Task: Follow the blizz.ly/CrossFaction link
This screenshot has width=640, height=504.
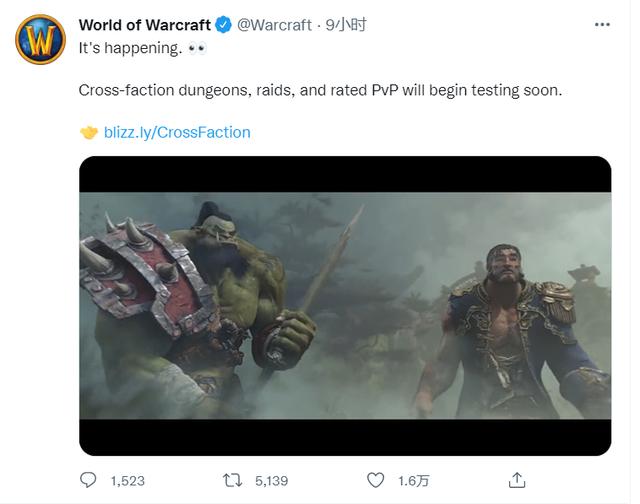Action: tap(177, 132)
